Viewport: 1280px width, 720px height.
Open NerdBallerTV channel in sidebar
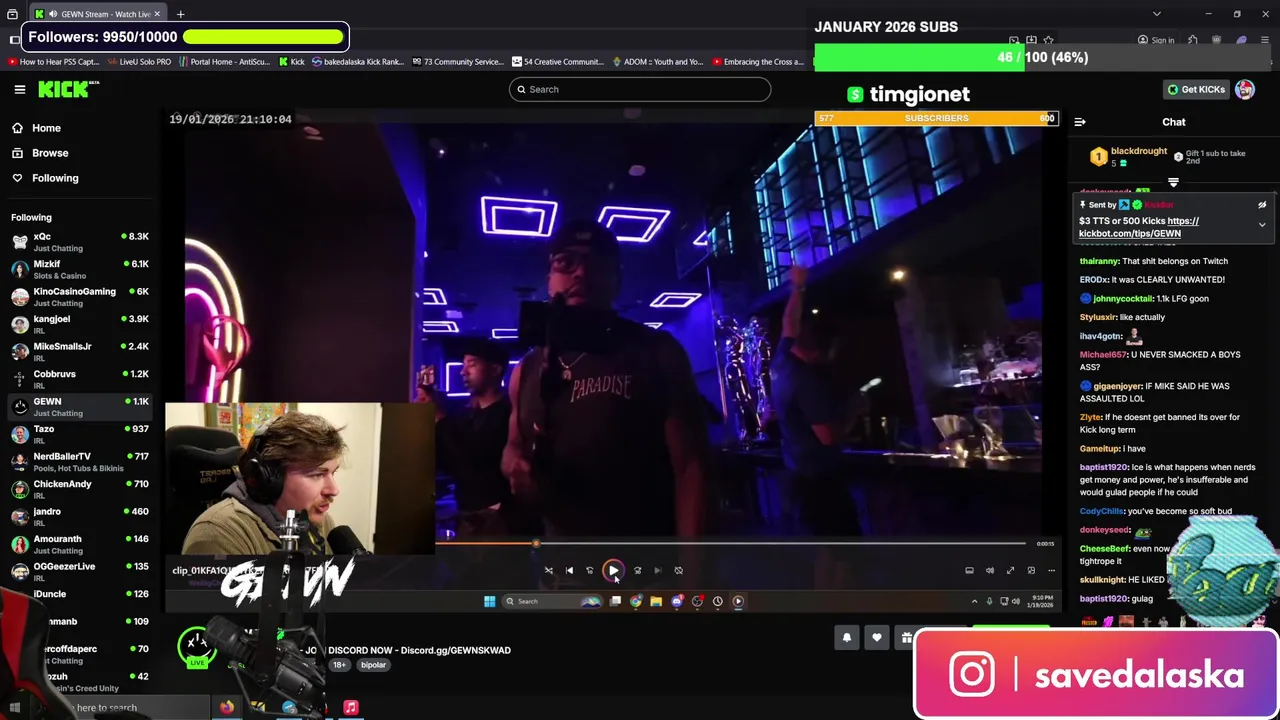point(80,461)
